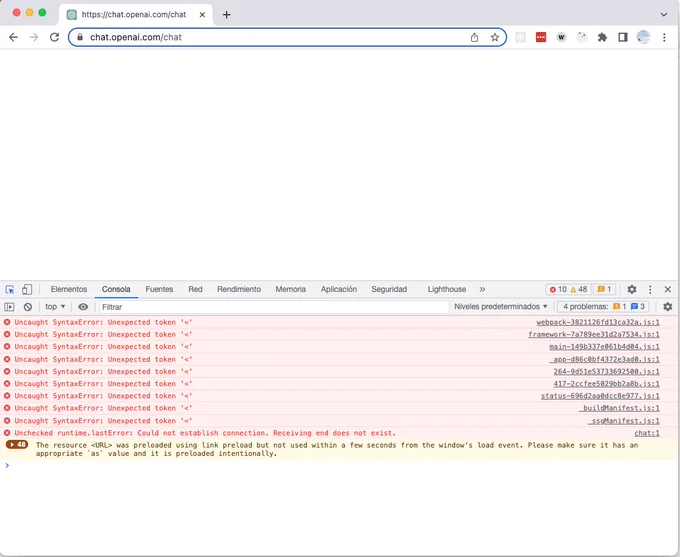View site security lock info
The height and width of the screenshot is (557, 680).
[x=80, y=37]
